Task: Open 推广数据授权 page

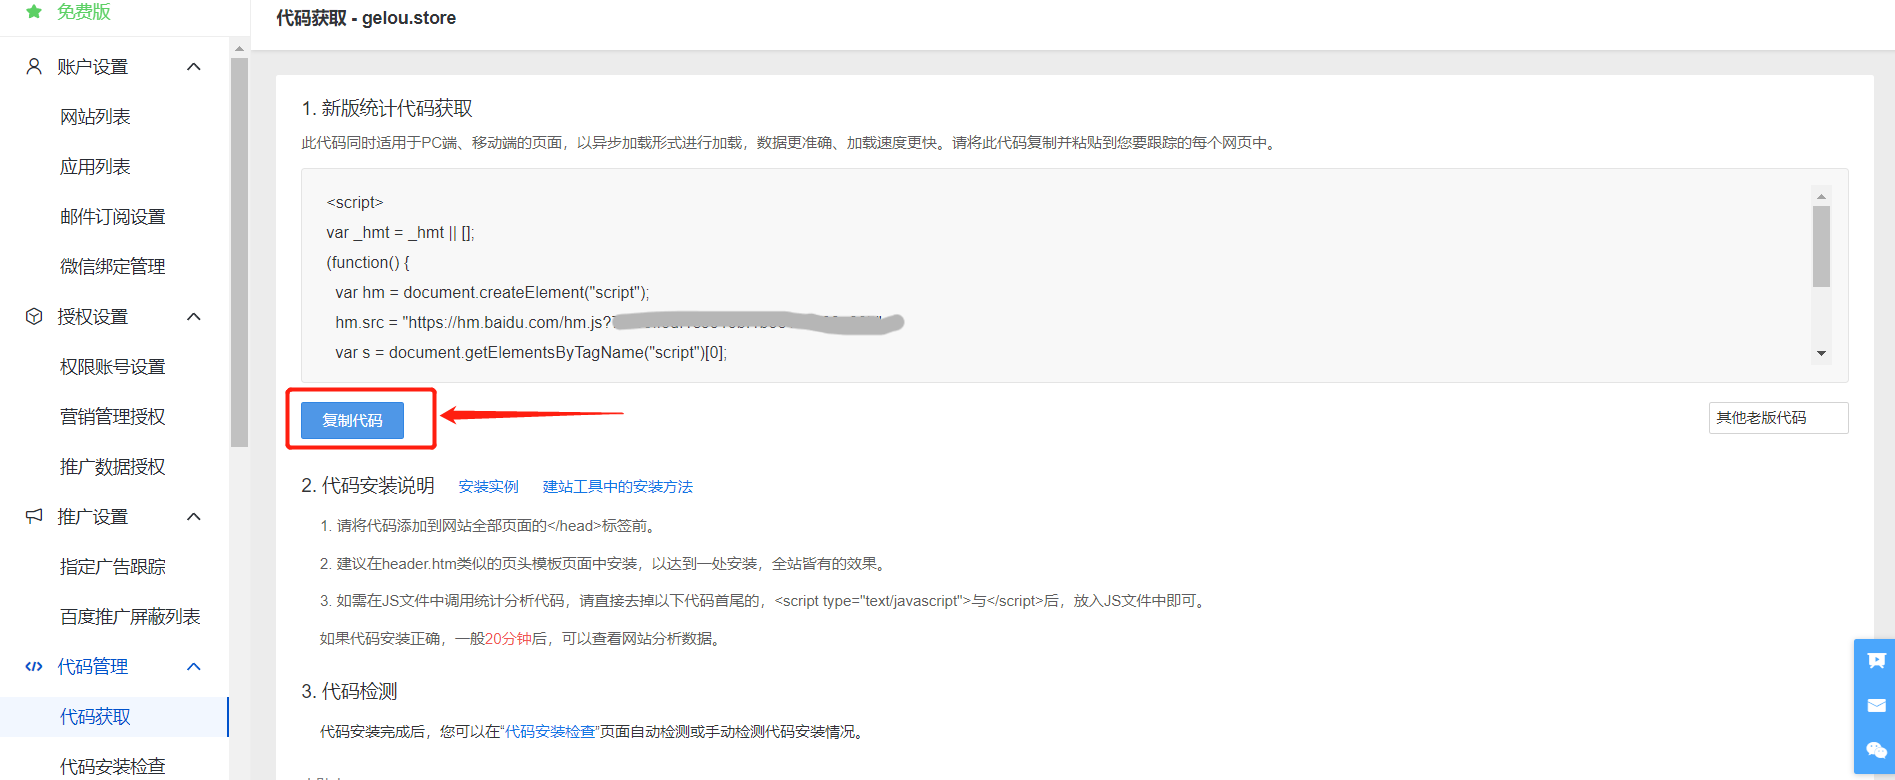Action: click(112, 467)
